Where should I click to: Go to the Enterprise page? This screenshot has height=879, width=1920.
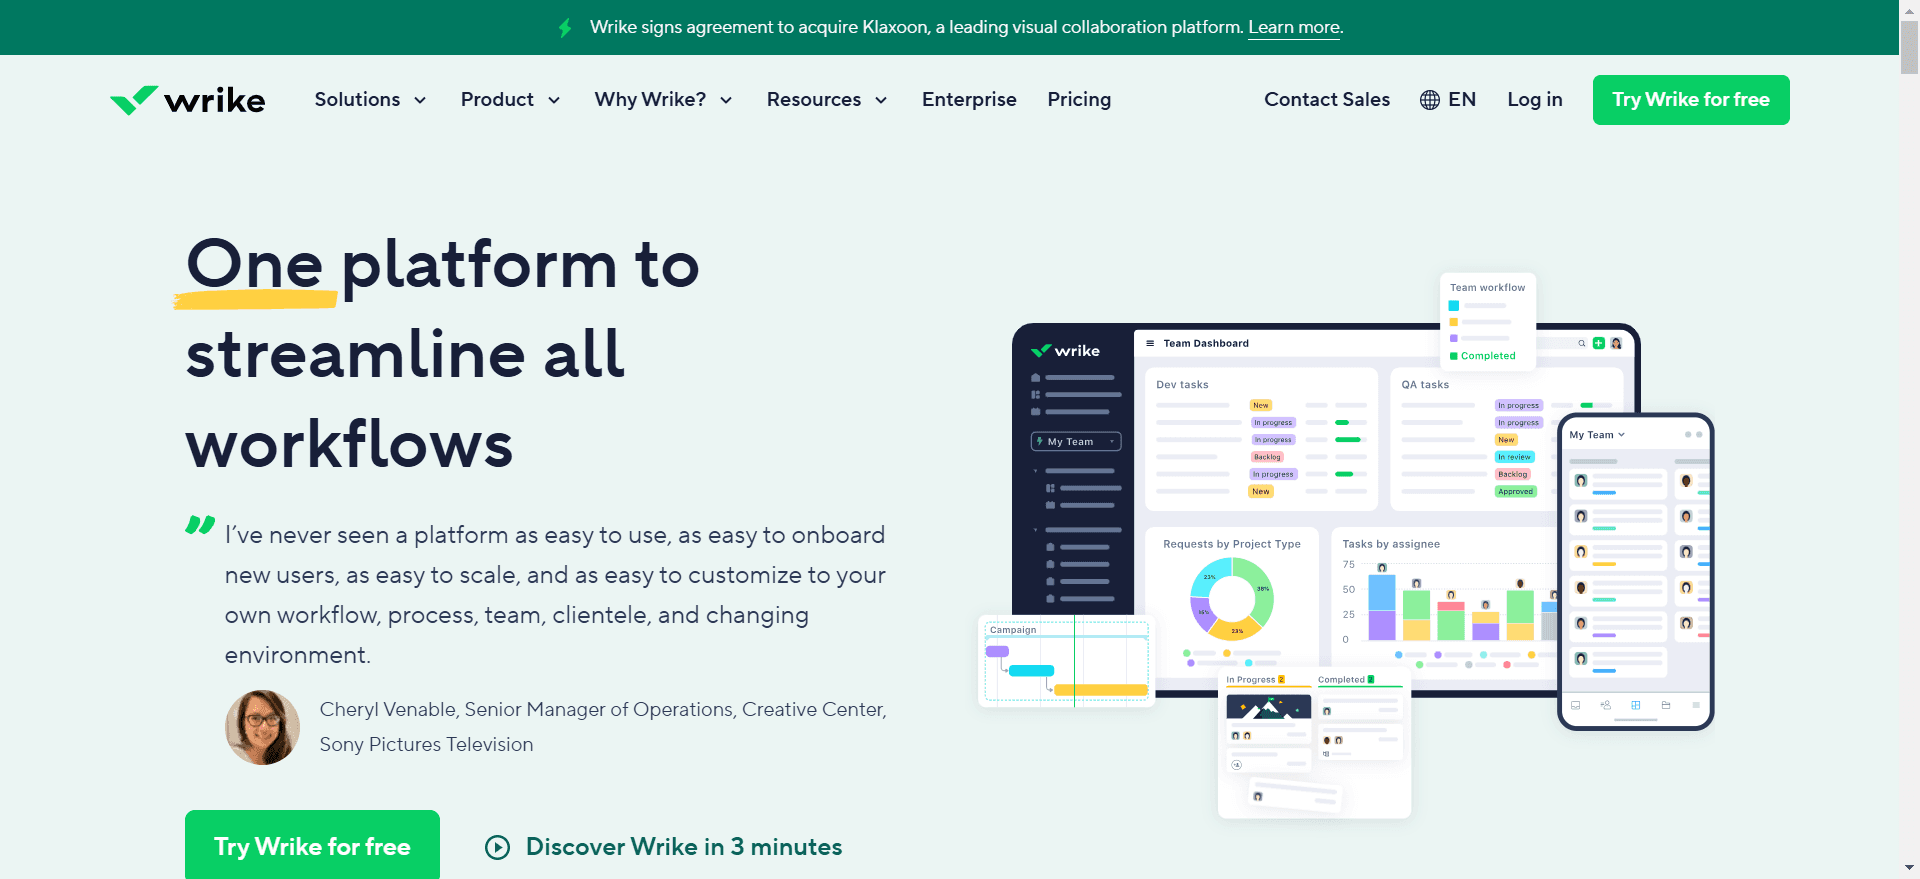click(969, 100)
